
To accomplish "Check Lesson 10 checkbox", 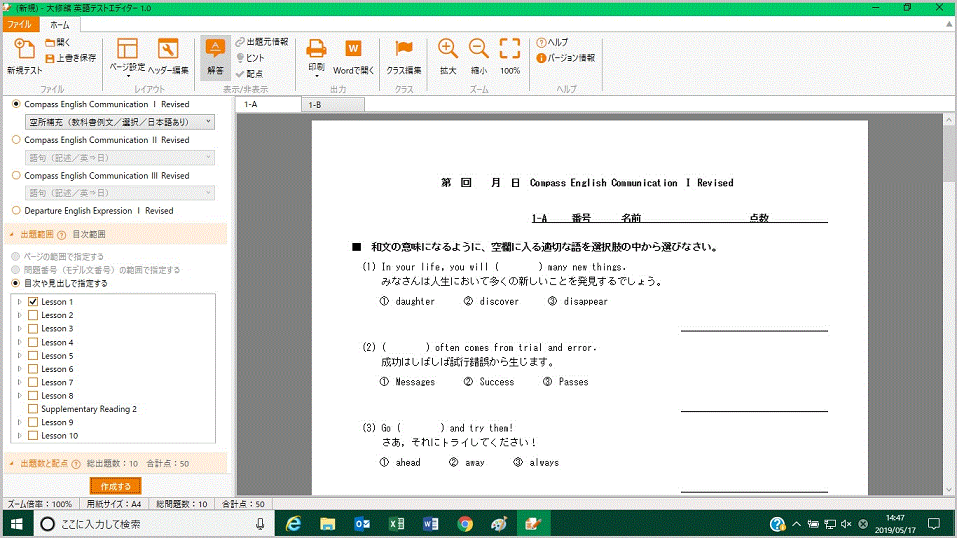I will (x=33, y=436).
